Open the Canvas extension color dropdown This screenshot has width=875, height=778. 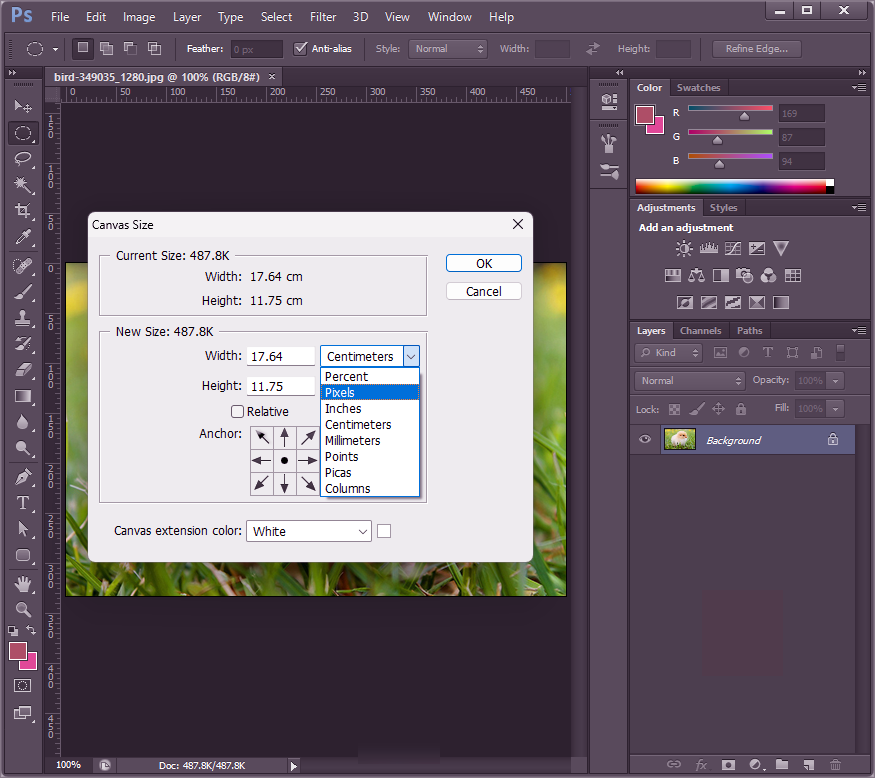coord(308,531)
